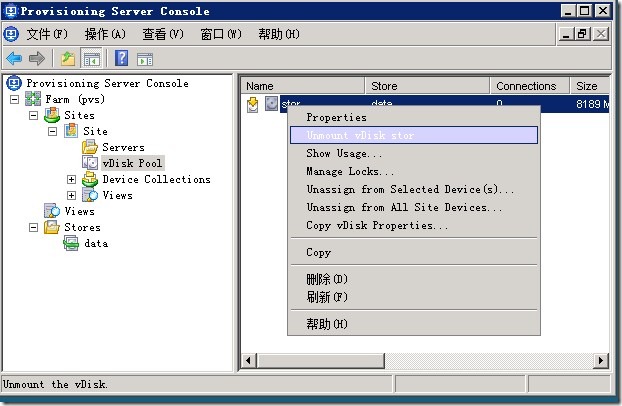Open the 窗口(W) menu

[x=221, y=34]
